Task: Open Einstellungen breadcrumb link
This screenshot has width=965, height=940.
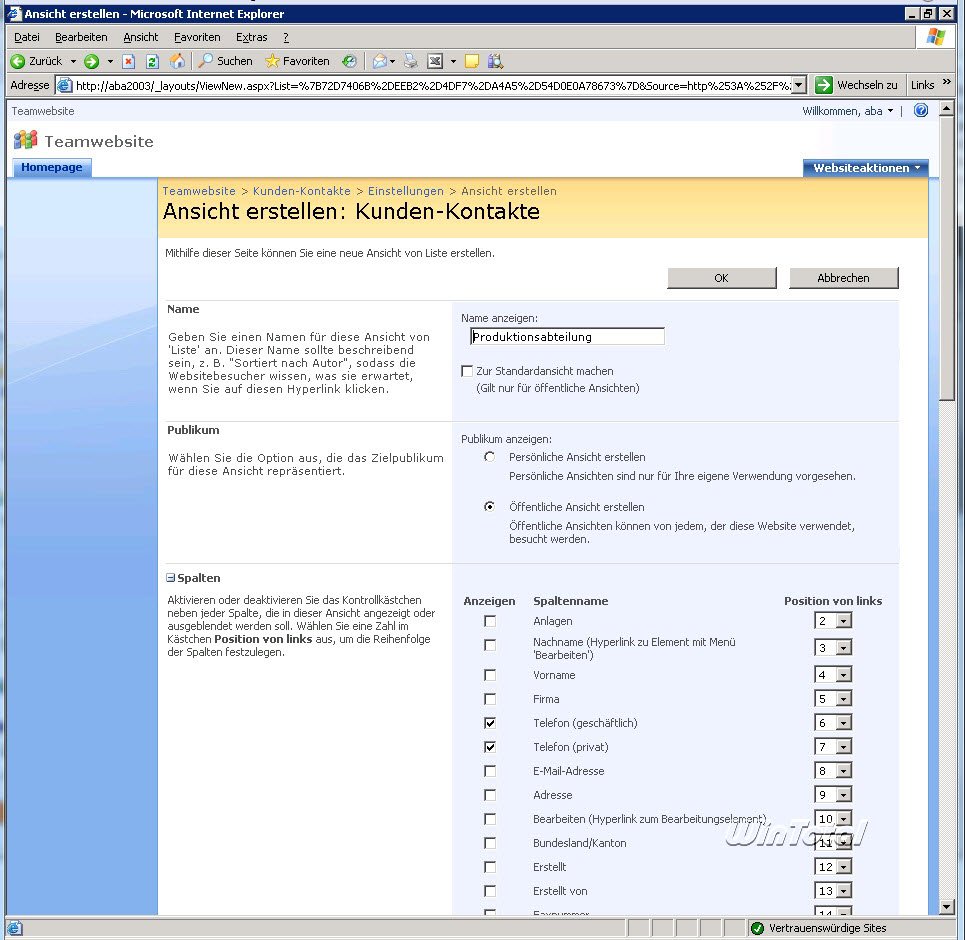Action: click(x=406, y=191)
